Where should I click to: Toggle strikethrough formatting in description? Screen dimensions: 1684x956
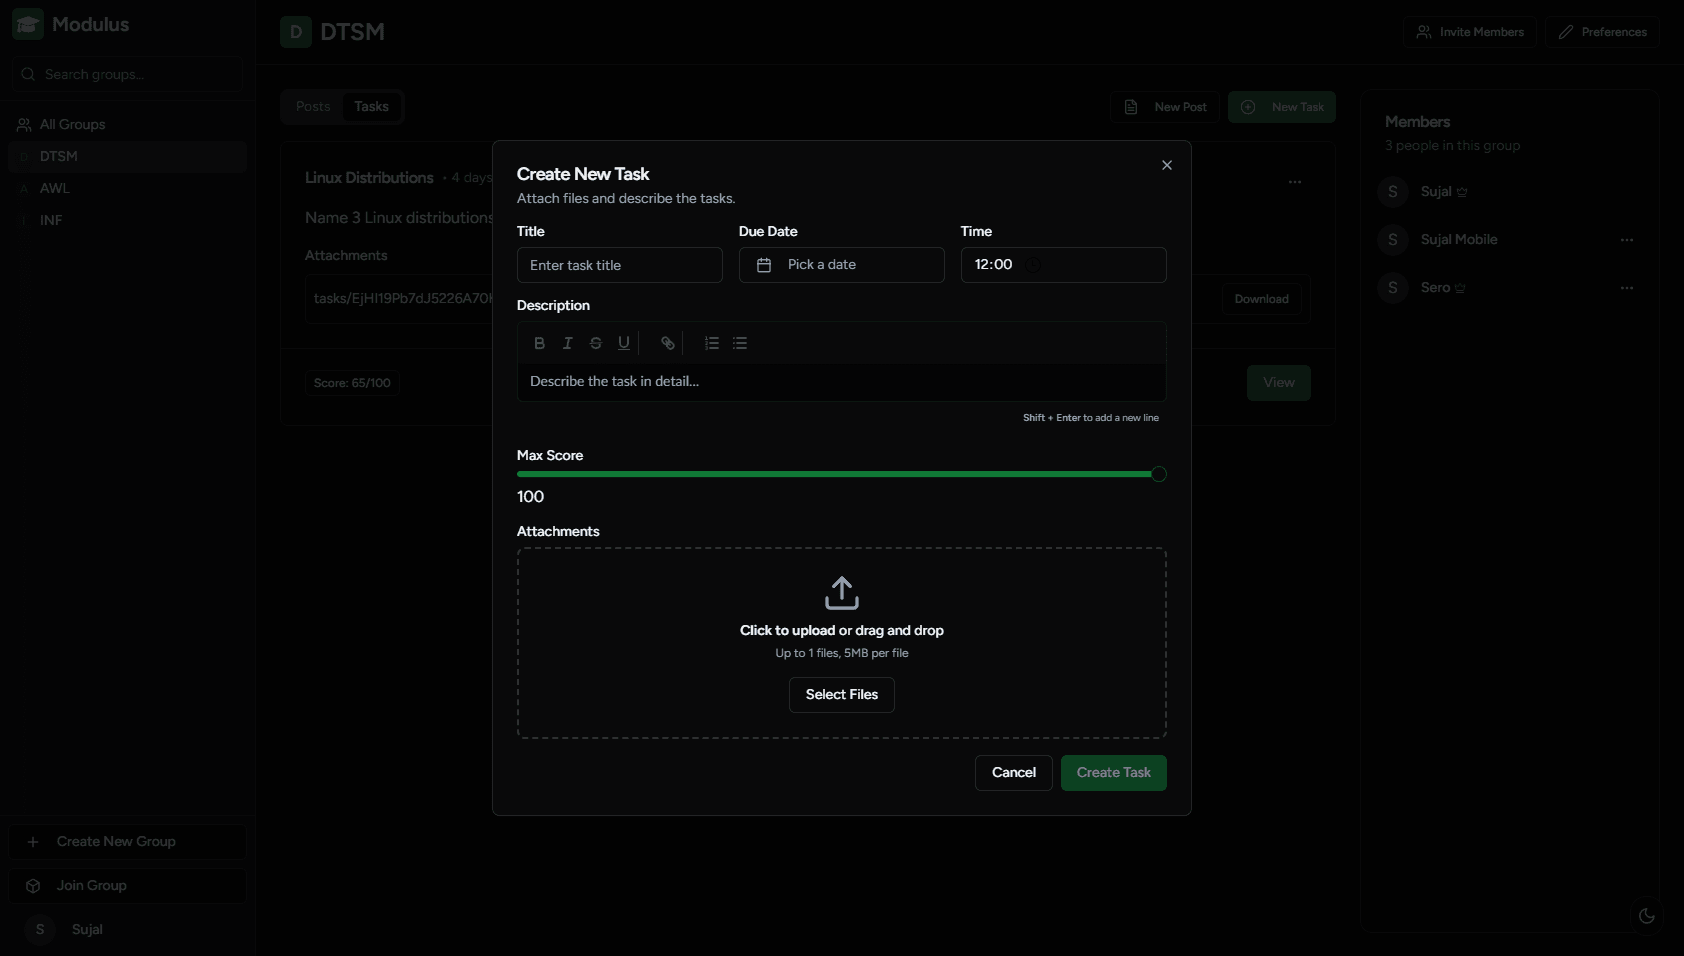pos(596,343)
